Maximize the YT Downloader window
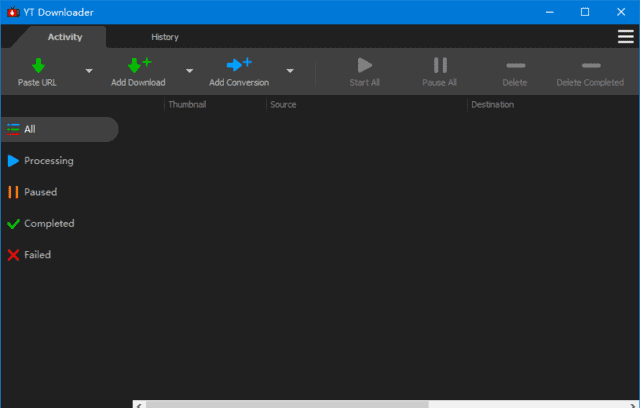Viewport: 640px width, 408px height. [x=585, y=12]
